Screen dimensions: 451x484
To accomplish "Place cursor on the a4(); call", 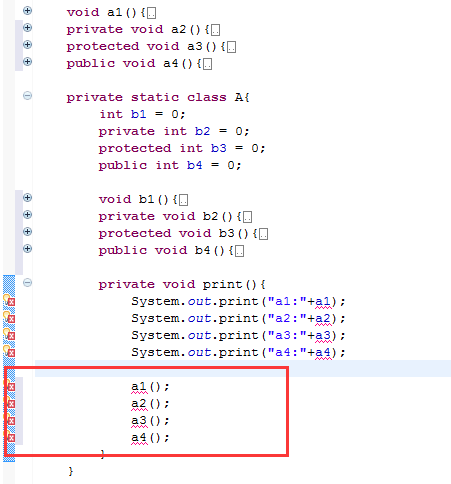I will (150, 438).
